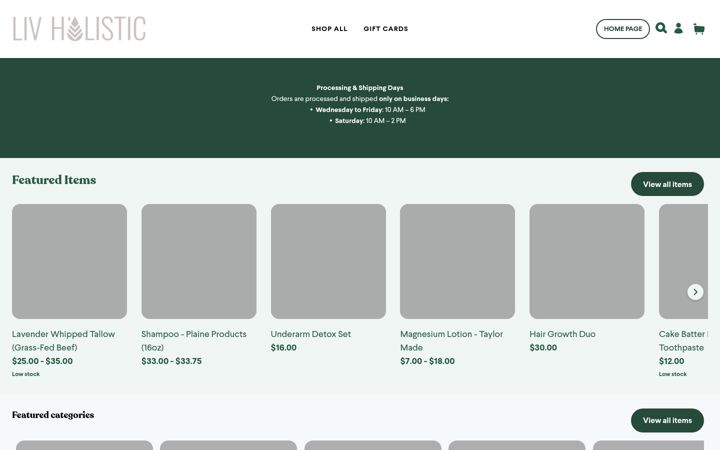720x450 pixels.
Task: Click View all items in Featured Items
Action: (x=667, y=184)
